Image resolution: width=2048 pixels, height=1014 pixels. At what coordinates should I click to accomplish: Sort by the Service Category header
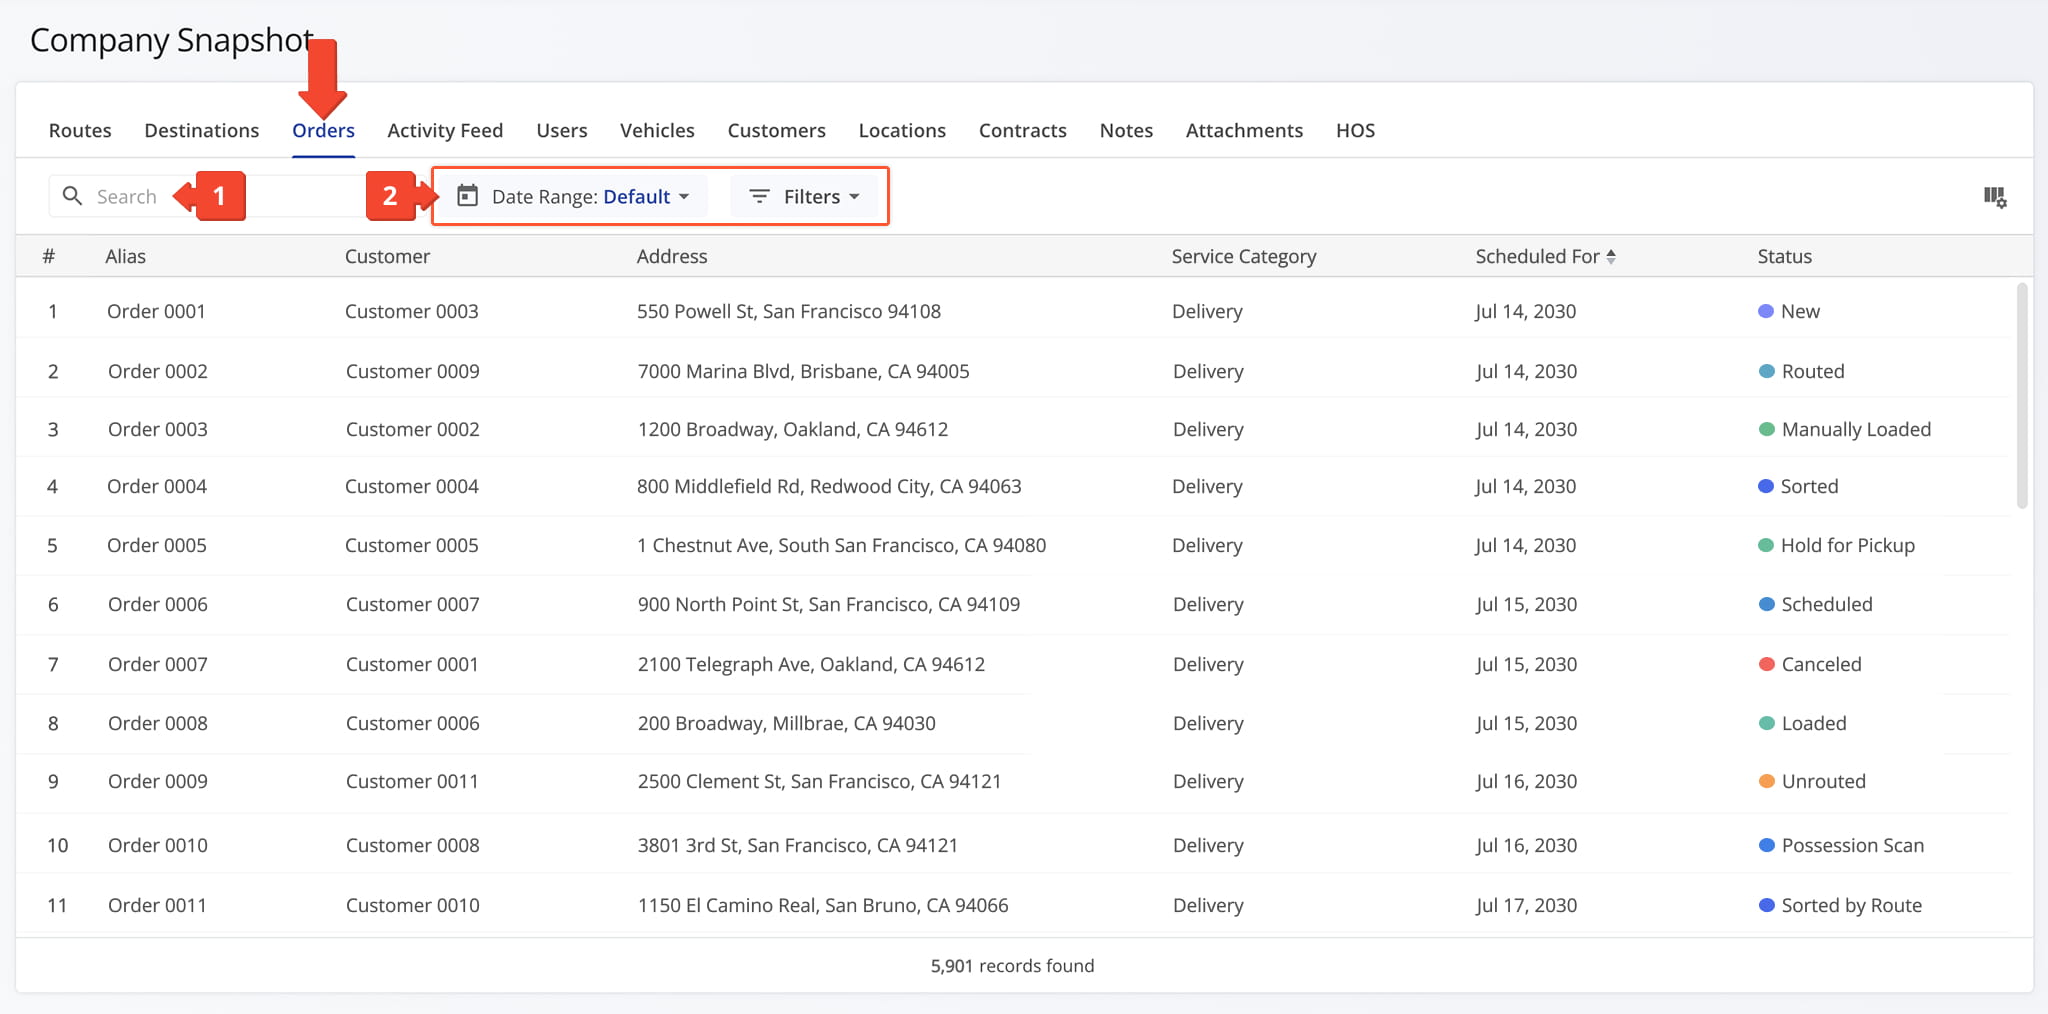pos(1244,257)
